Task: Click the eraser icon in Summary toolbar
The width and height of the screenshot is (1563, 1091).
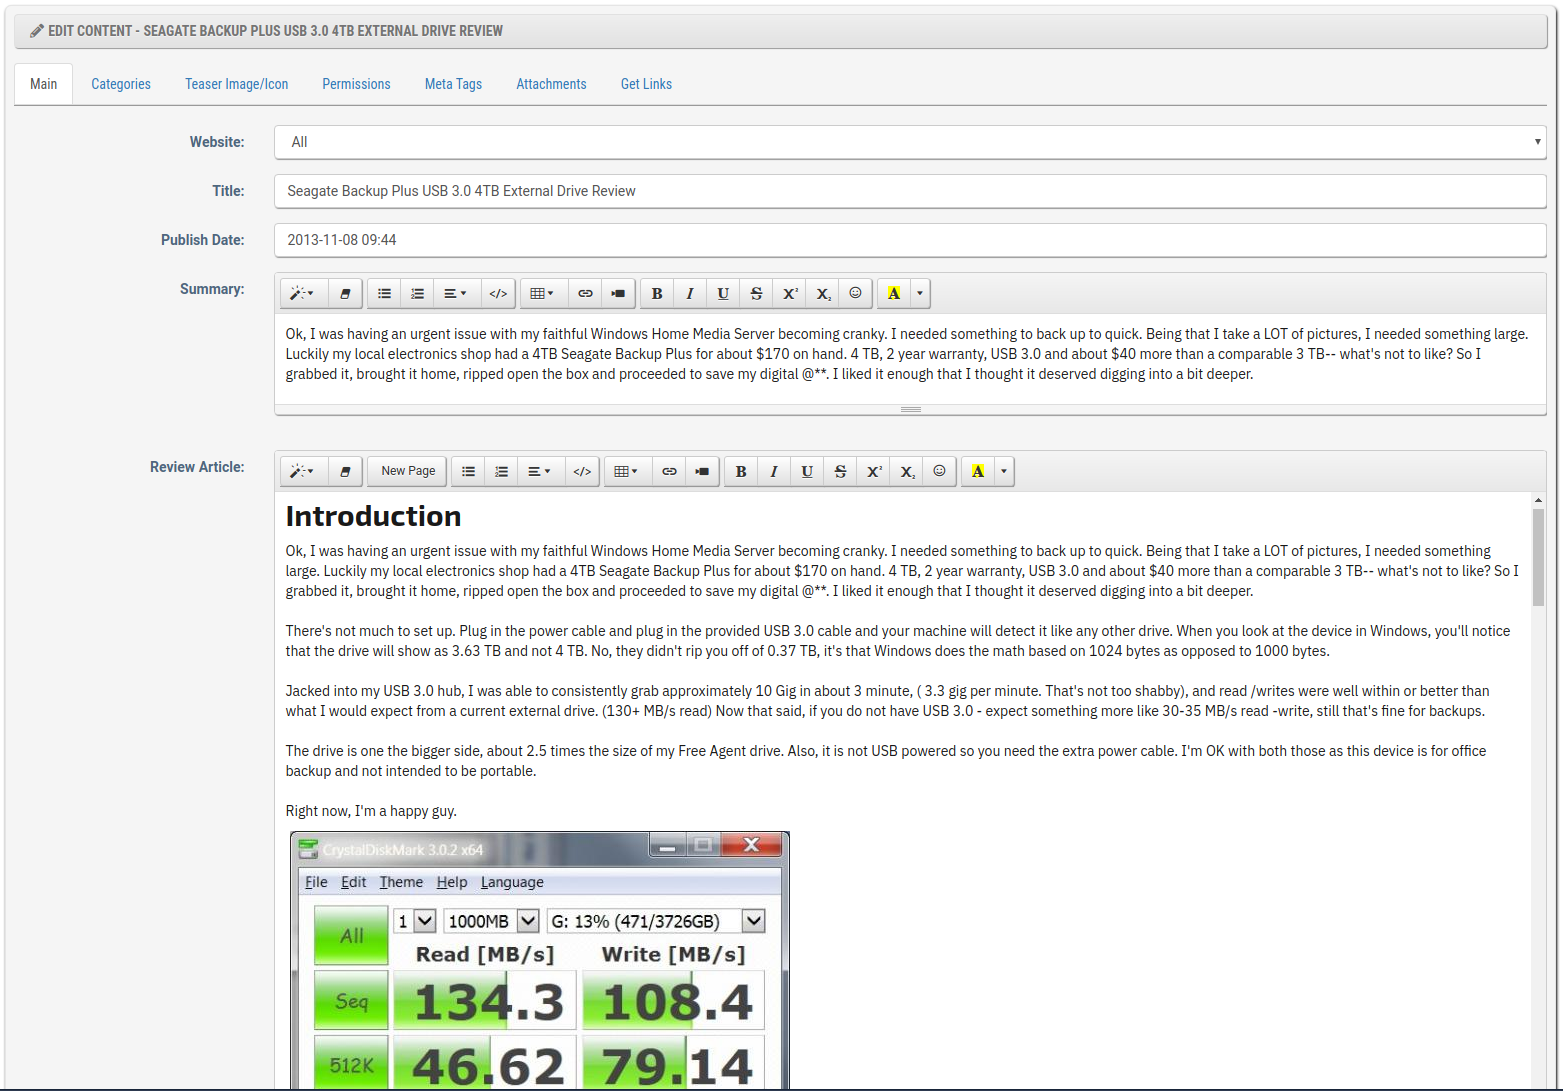Action: click(x=345, y=293)
